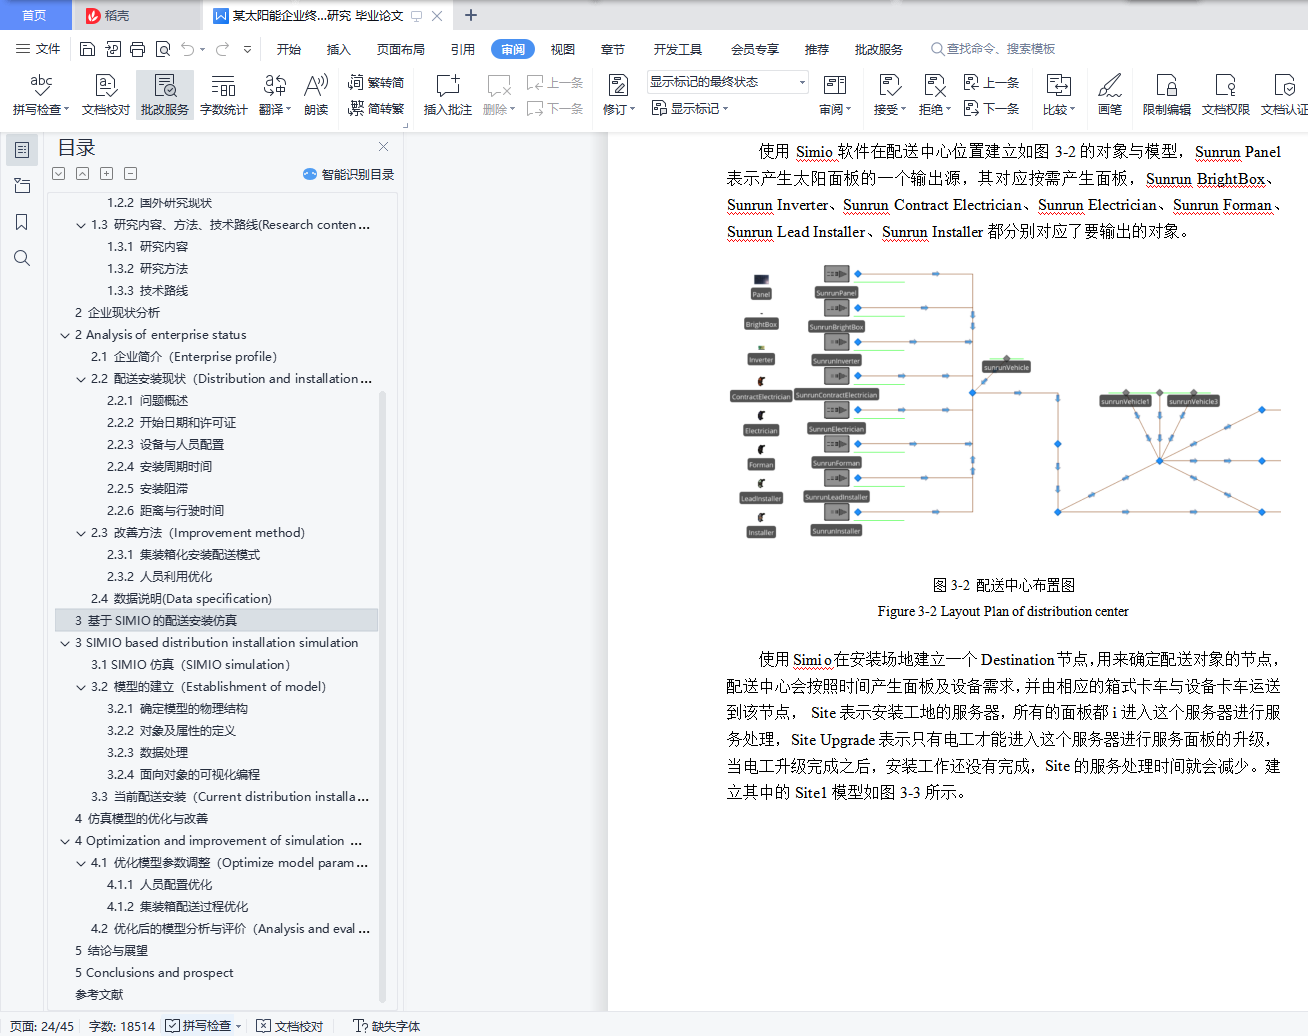Click the 页面: 24/45 page indicator

(42, 1026)
